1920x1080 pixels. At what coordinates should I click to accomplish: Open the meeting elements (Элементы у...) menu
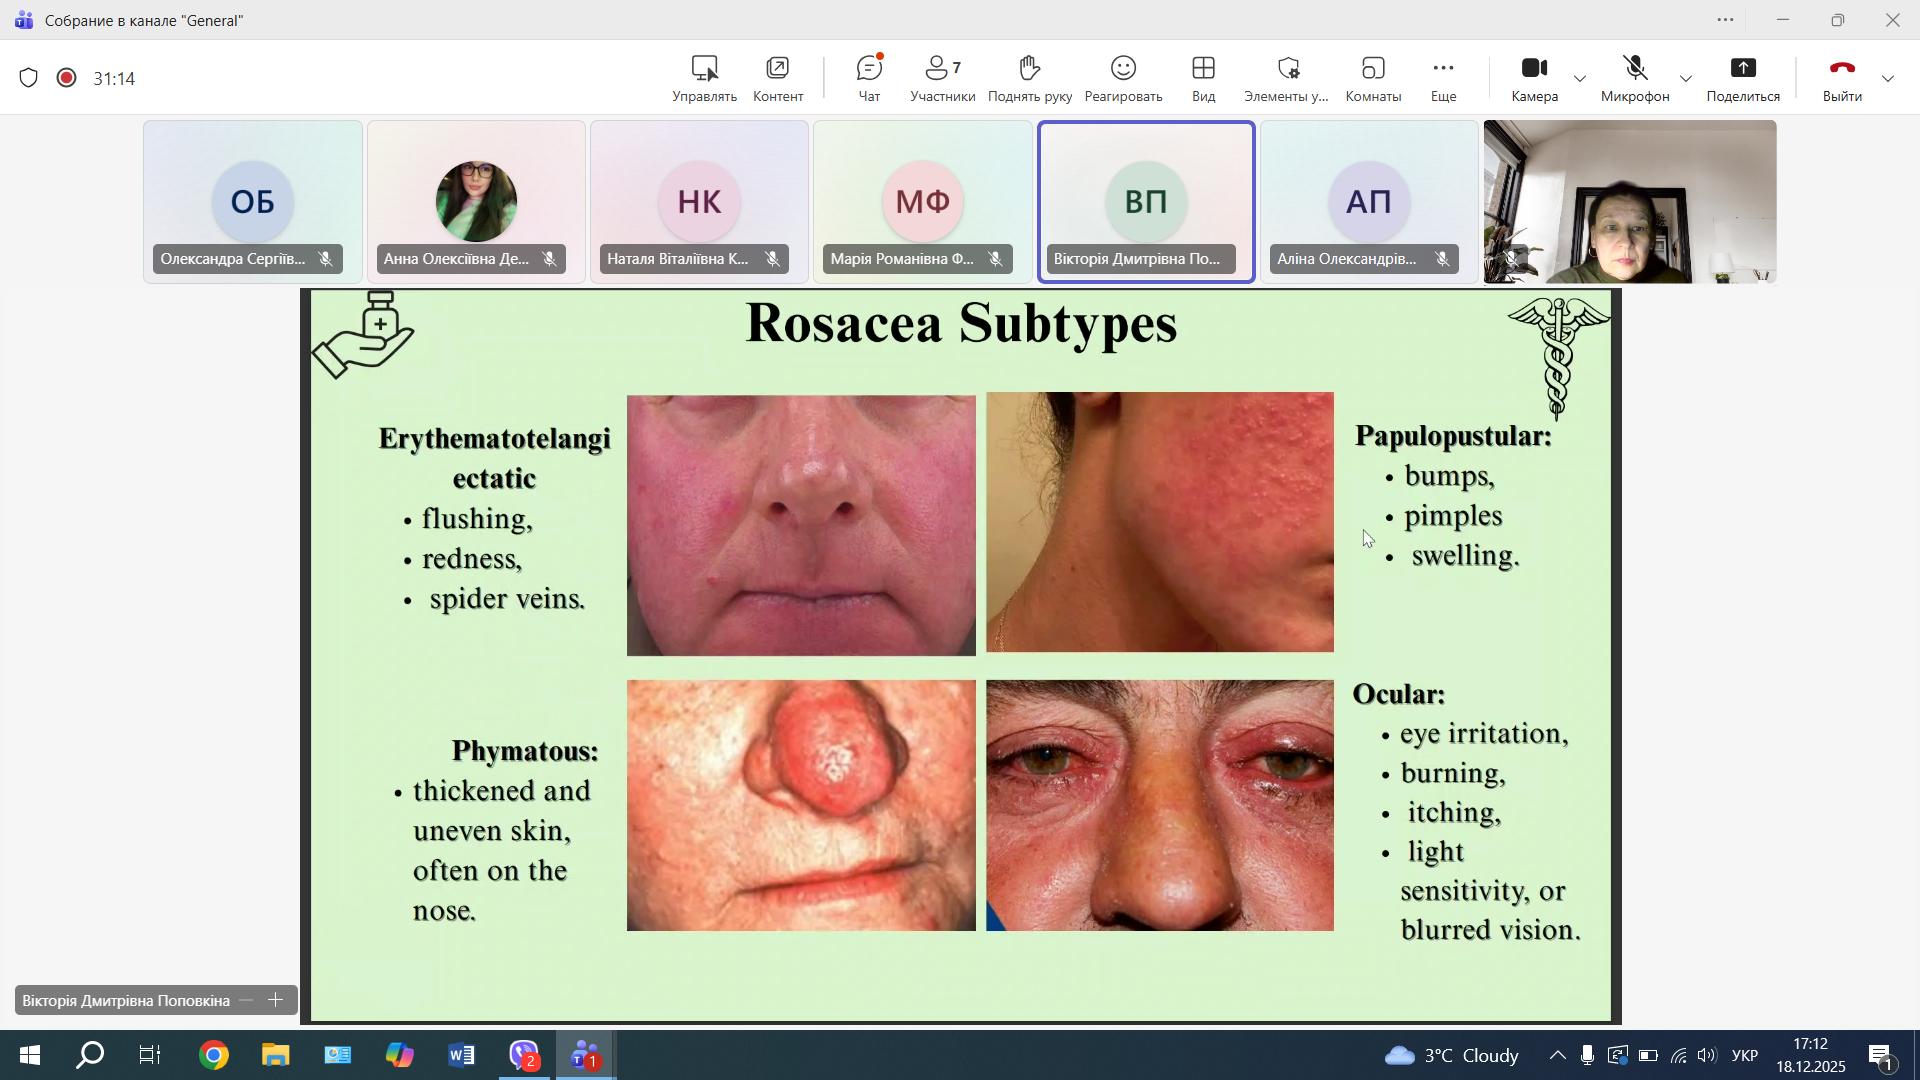(x=1287, y=78)
